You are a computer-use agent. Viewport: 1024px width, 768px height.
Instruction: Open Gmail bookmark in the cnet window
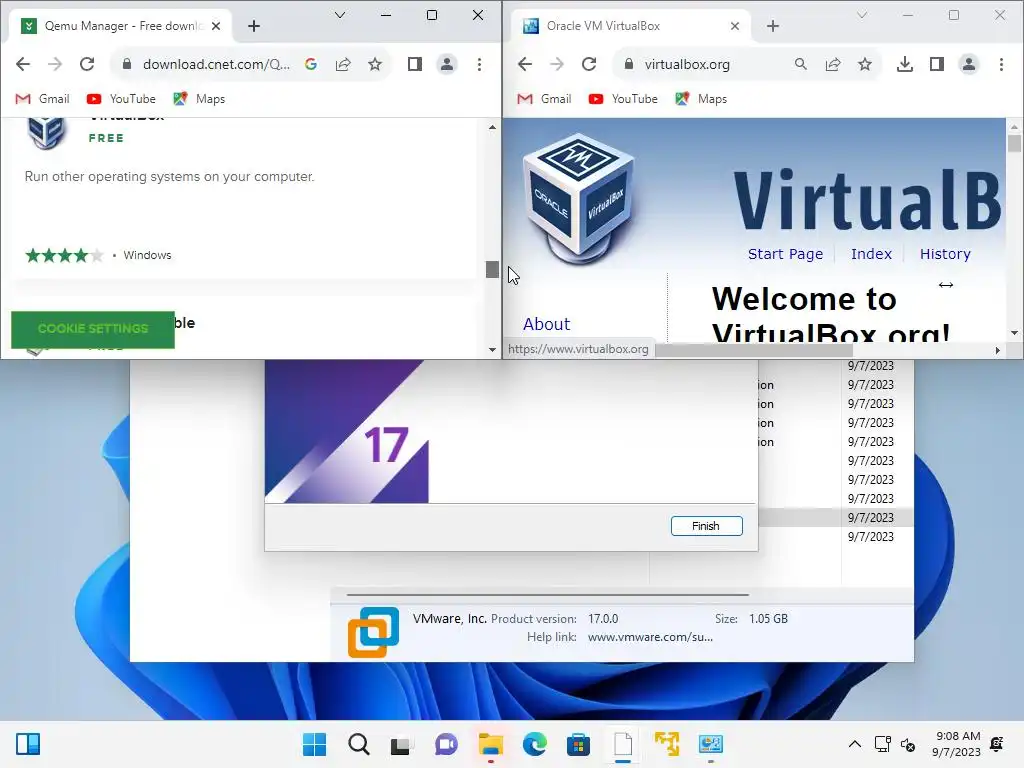pyautogui.click(x=42, y=99)
